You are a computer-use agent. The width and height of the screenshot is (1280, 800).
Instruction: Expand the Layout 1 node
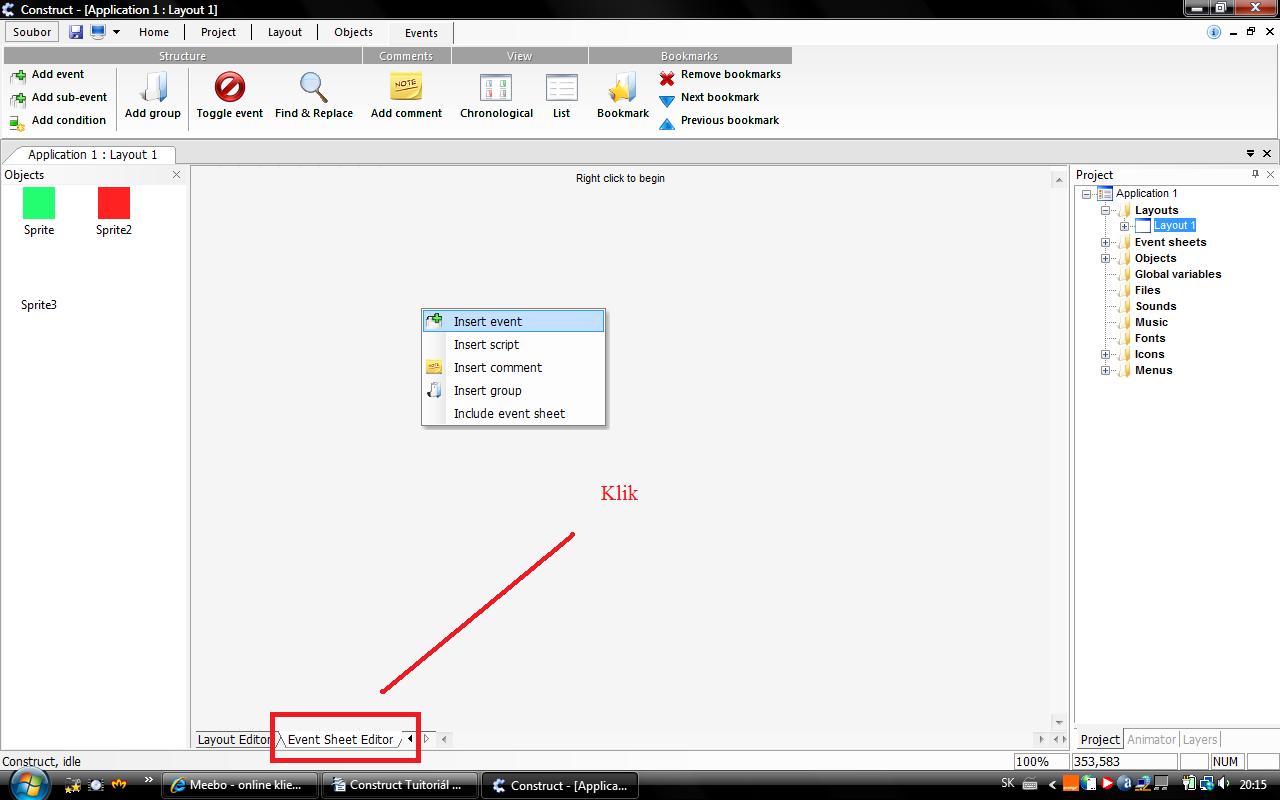click(1125, 226)
